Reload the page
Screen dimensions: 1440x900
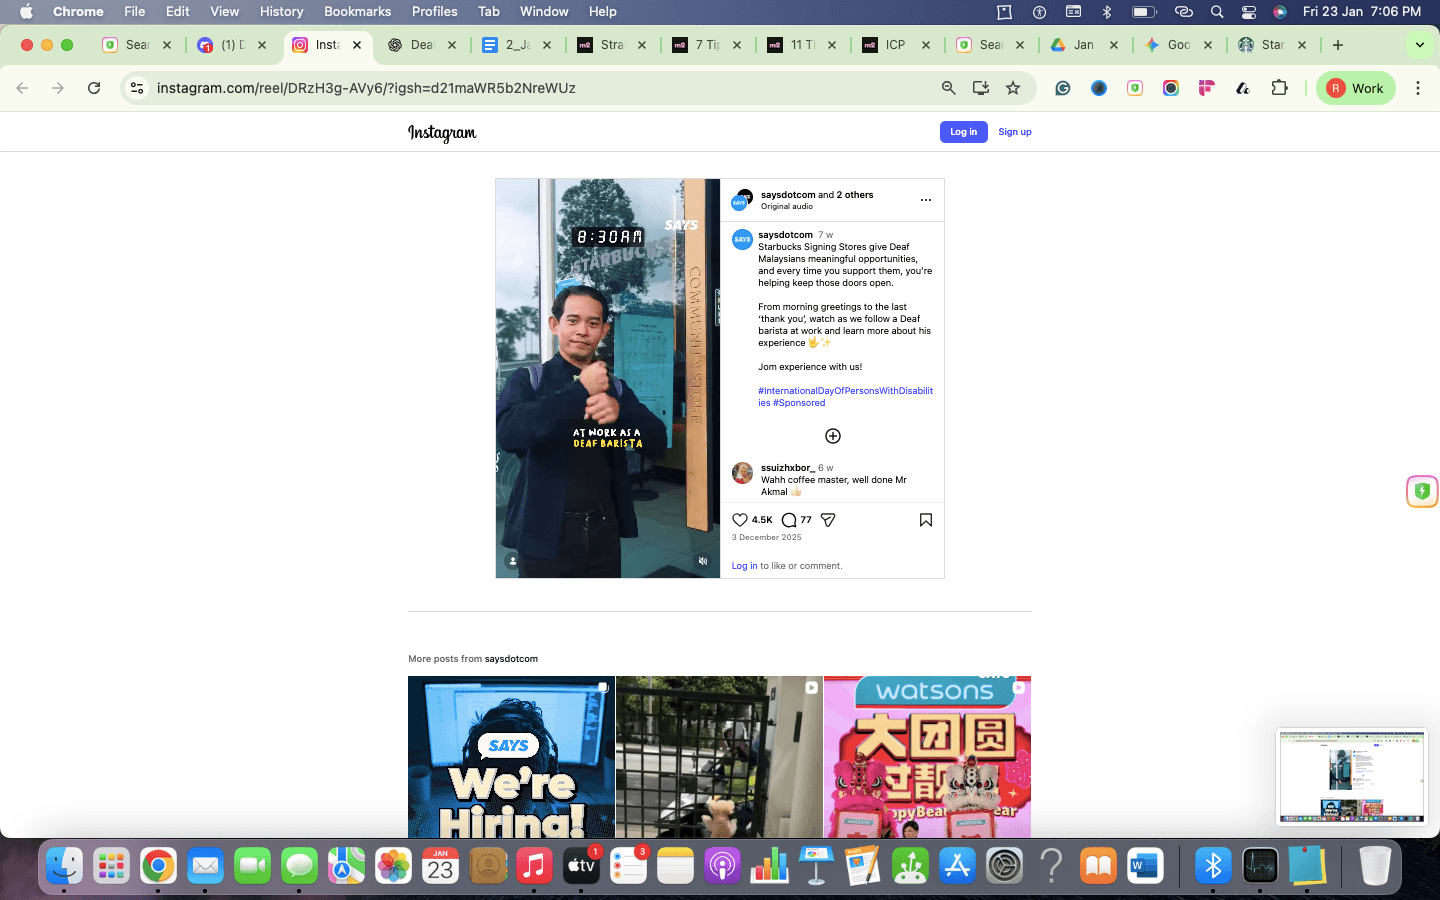point(94,88)
